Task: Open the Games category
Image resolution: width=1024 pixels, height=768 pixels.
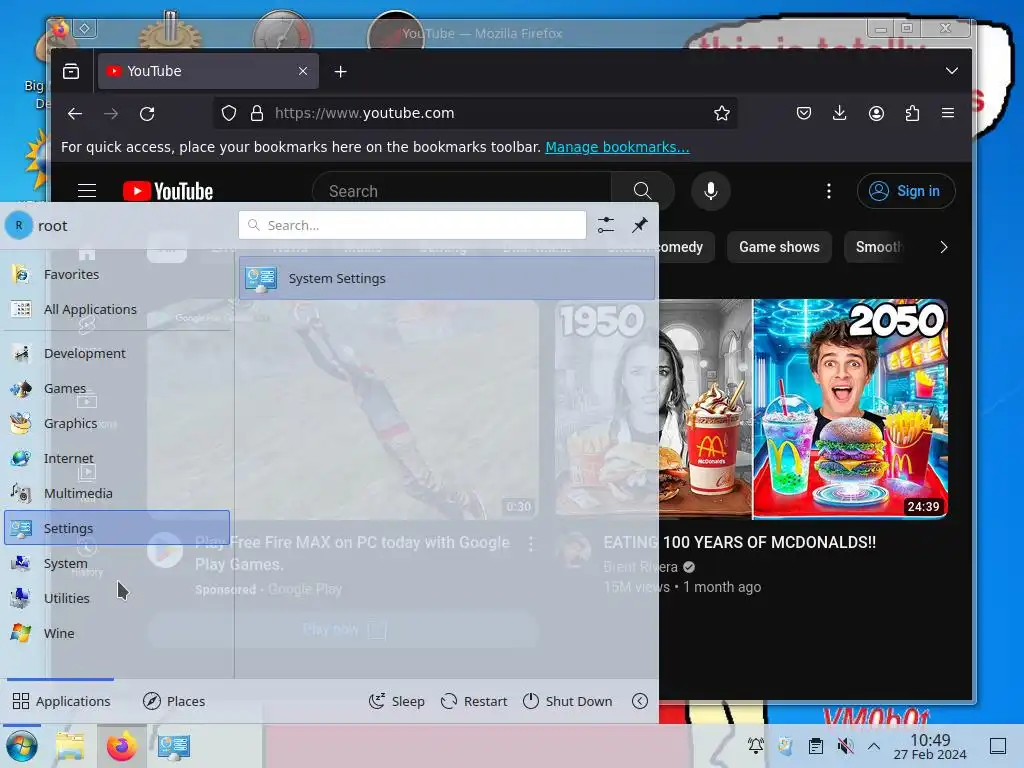Action: pos(118,389)
